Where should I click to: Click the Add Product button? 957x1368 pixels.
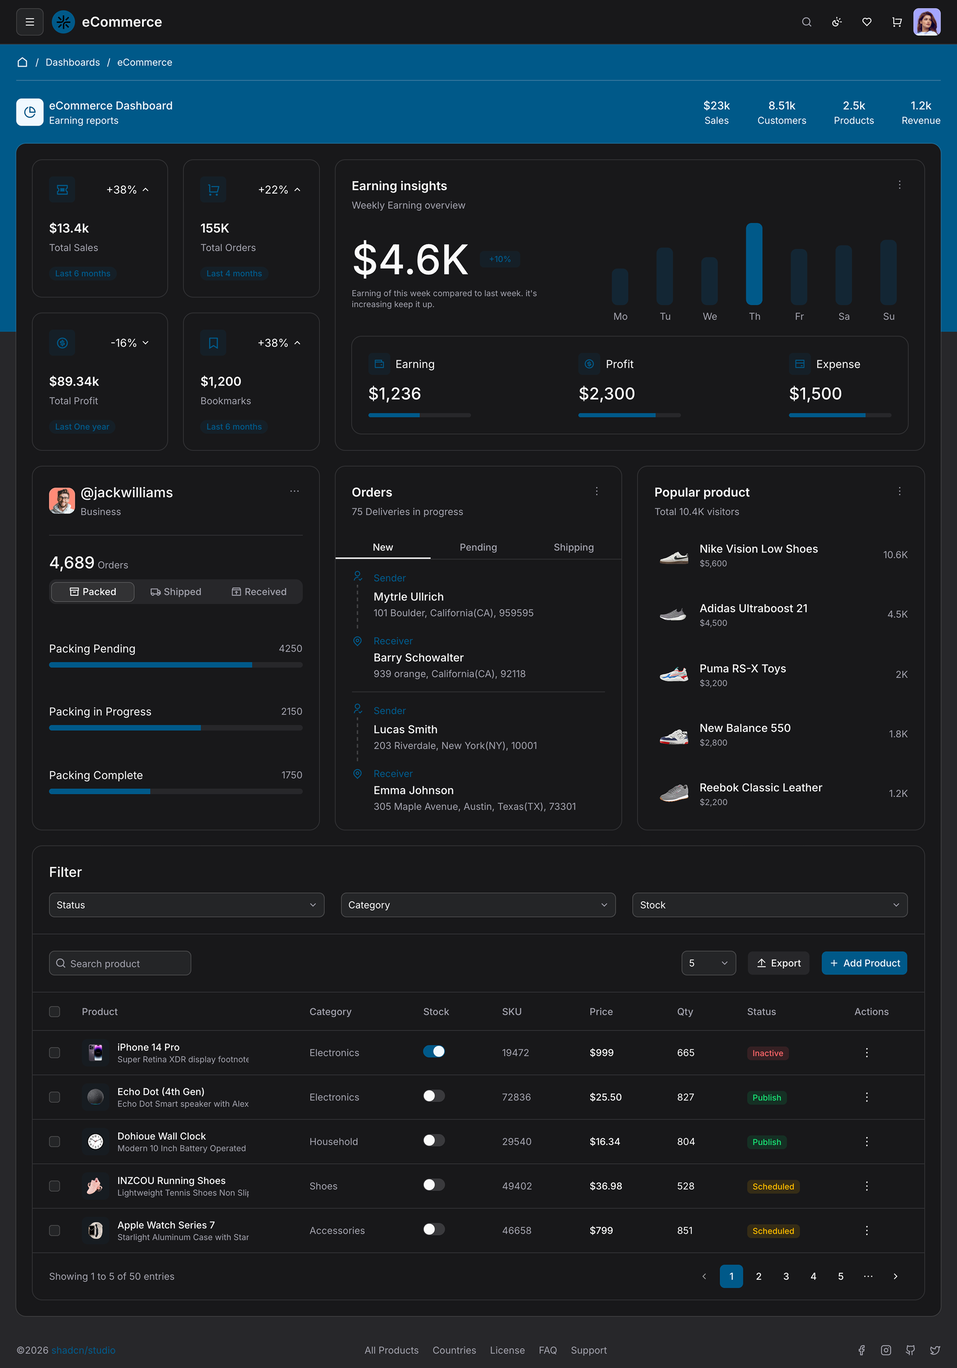(x=865, y=963)
